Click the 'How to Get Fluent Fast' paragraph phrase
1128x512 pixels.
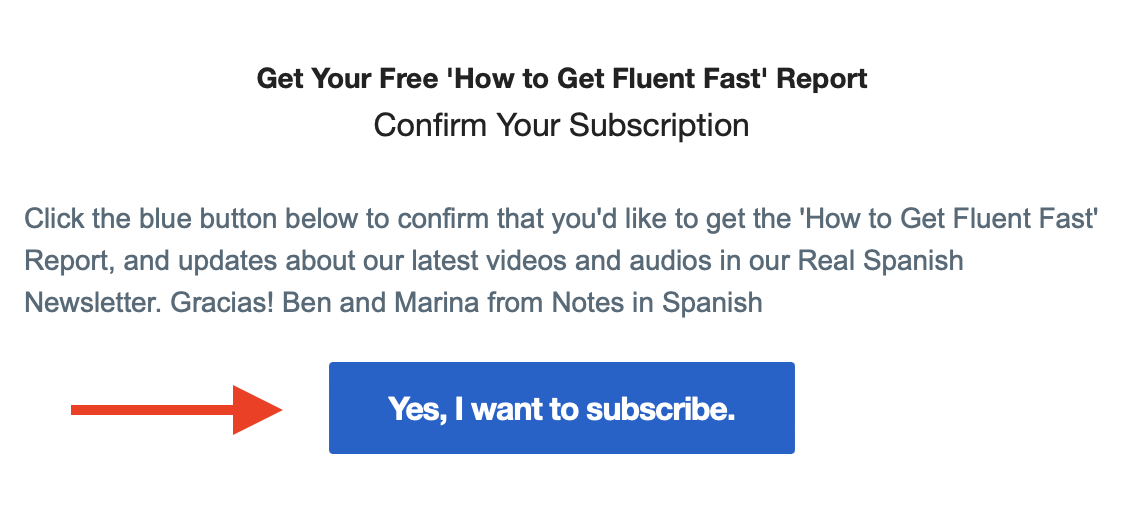(949, 218)
